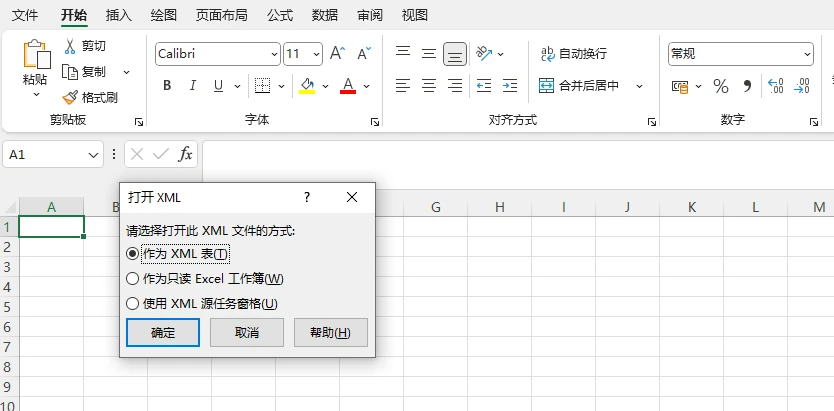Copy using the 复制 icon
Image resolution: width=834 pixels, height=411 pixels.
point(70,72)
